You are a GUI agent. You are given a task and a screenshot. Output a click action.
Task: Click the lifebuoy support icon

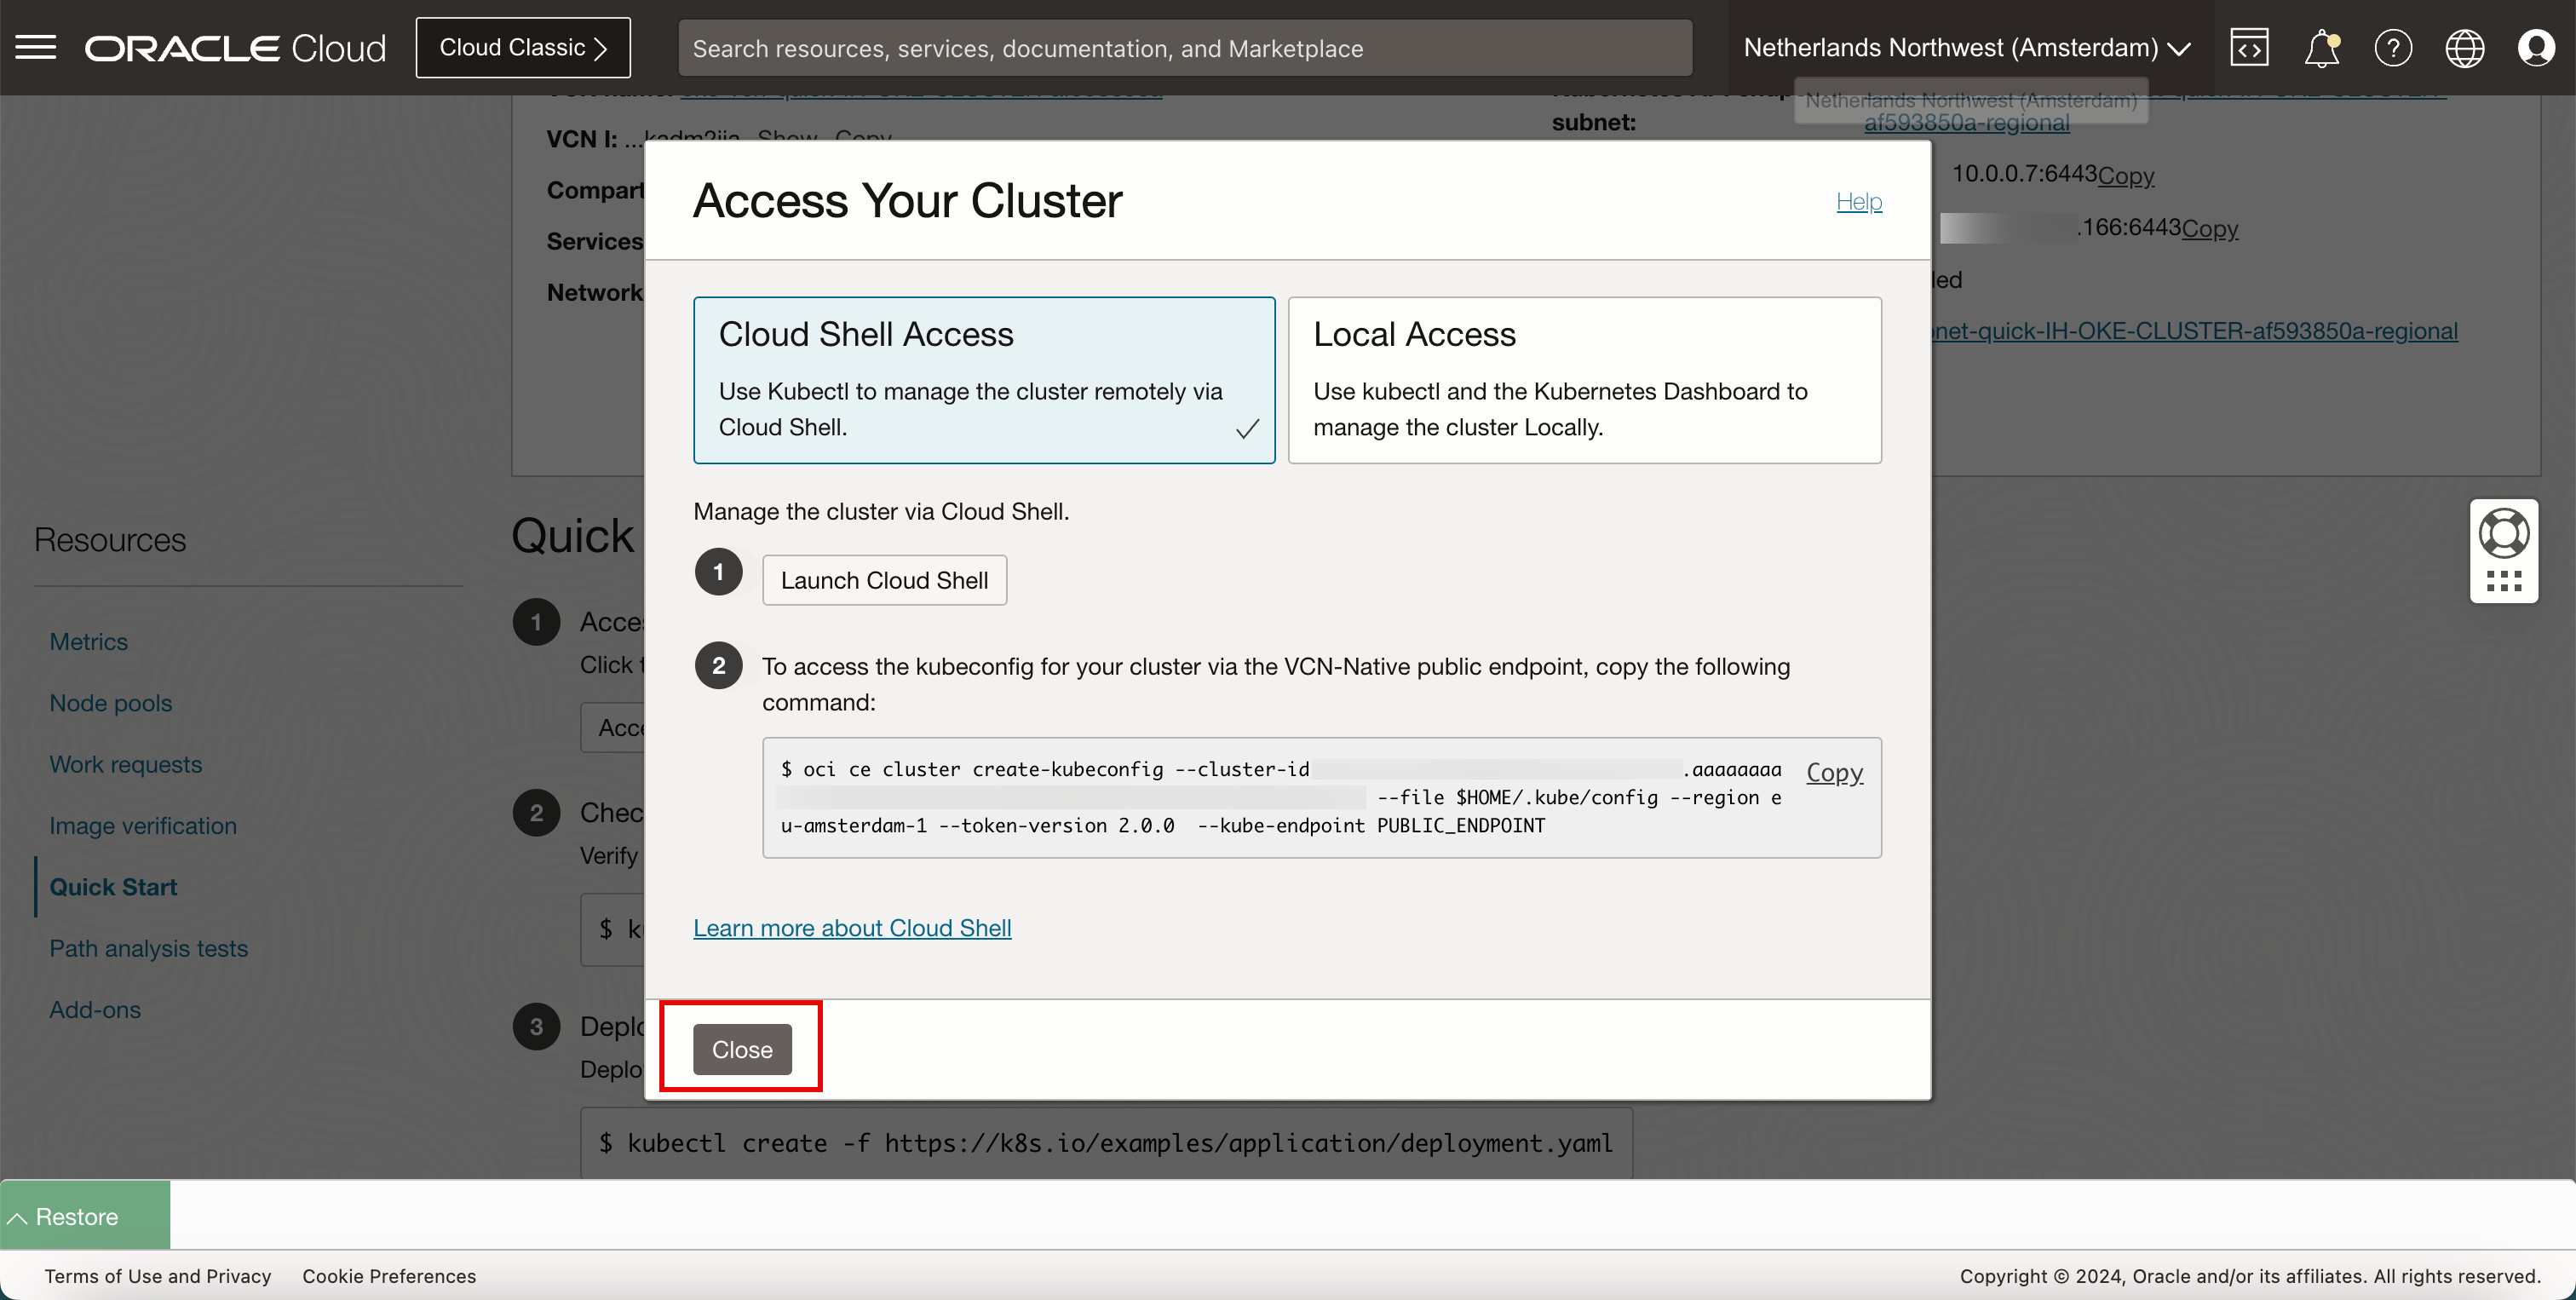2504,533
